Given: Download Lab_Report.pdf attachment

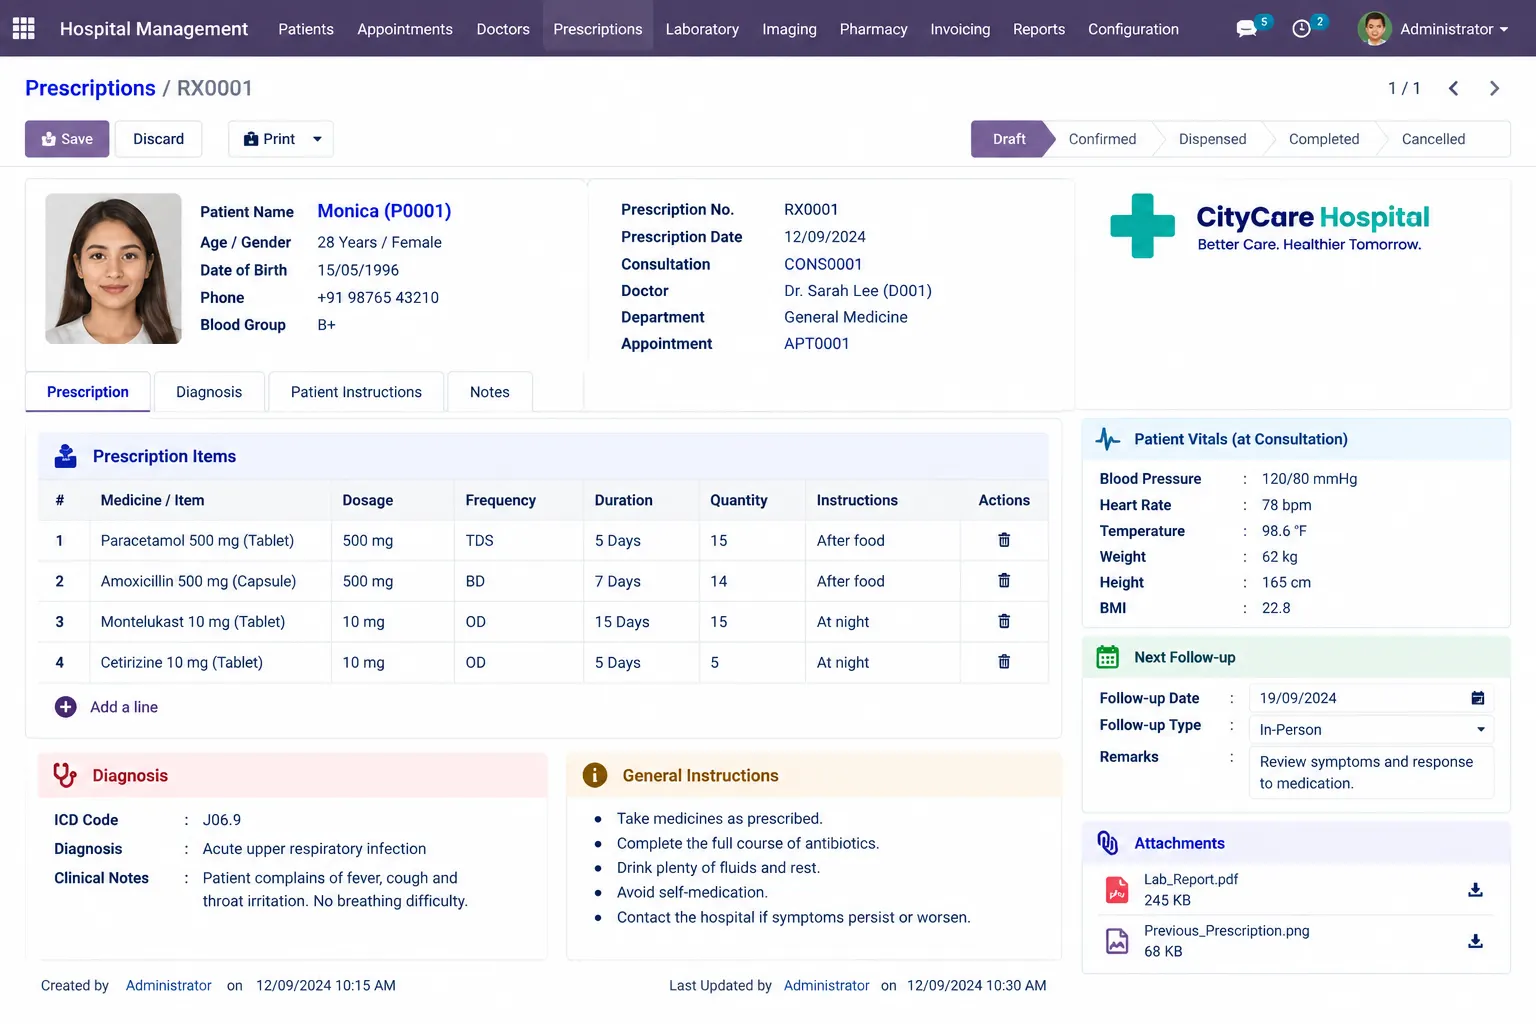Looking at the screenshot, I should point(1475,890).
